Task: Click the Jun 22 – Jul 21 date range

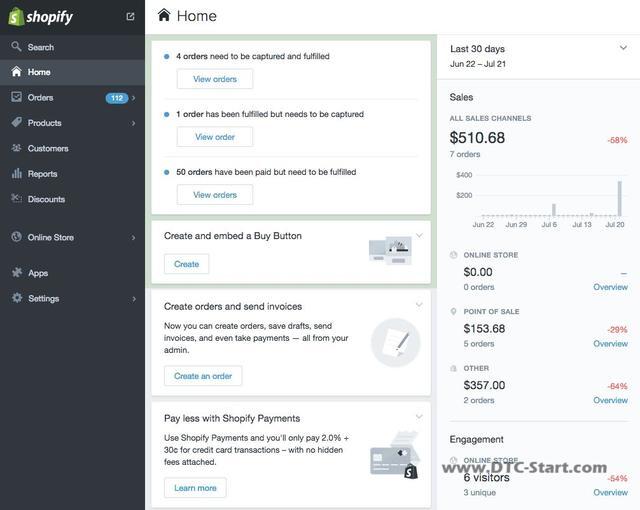Action: click(478, 64)
